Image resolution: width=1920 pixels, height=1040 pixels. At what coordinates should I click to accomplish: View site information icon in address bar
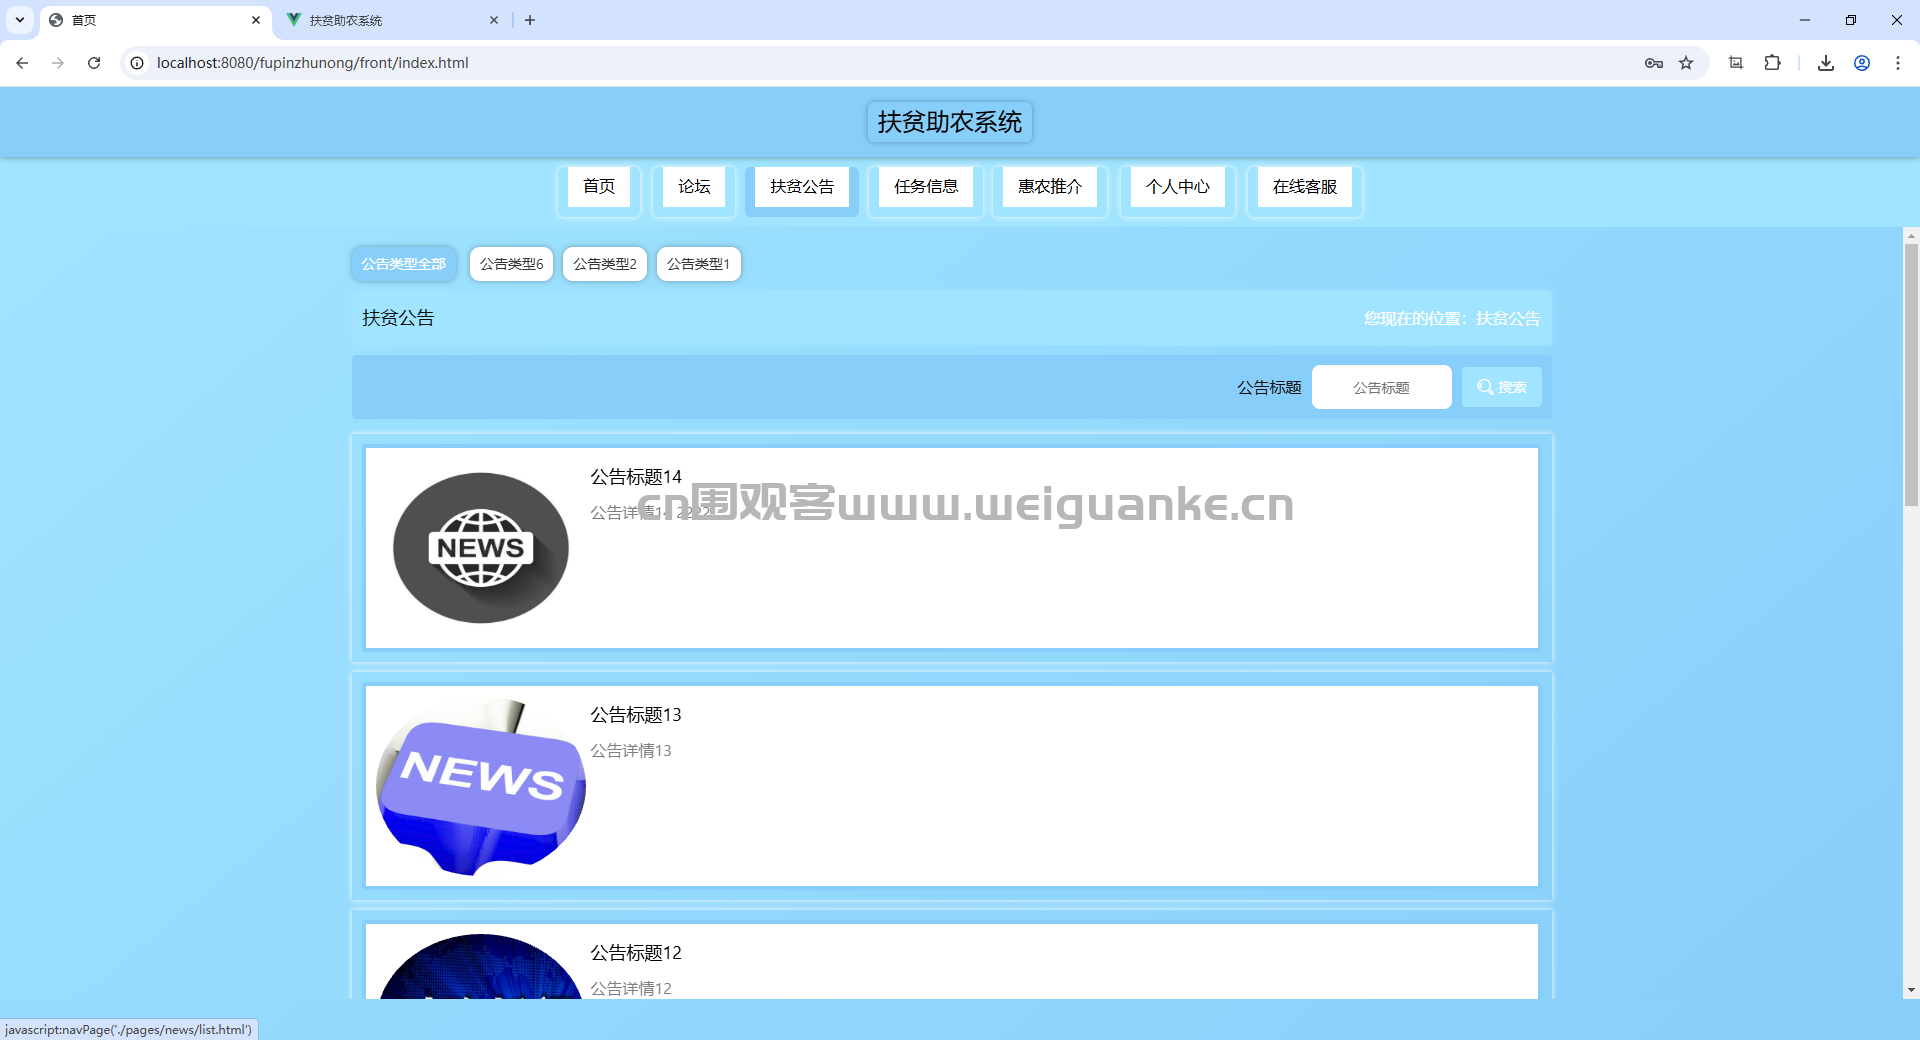pos(138,63)
